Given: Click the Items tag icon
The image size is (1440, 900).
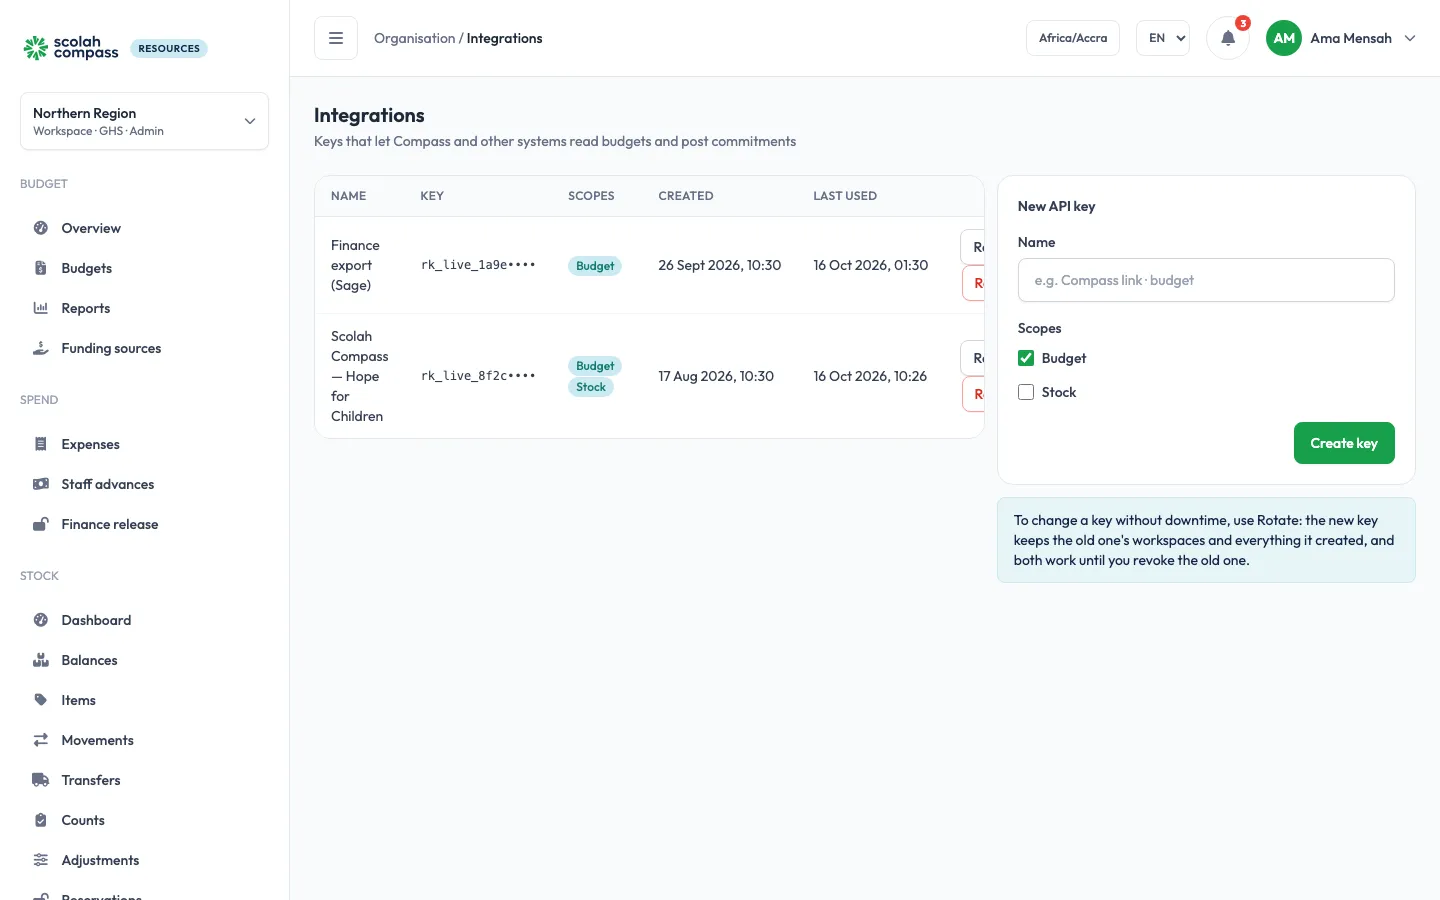Looking at the screenshot, I should click(41, 700).
